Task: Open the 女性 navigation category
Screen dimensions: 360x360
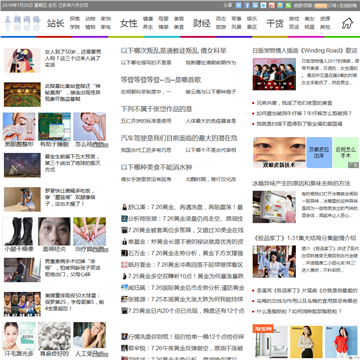Action: coord(129,23)
